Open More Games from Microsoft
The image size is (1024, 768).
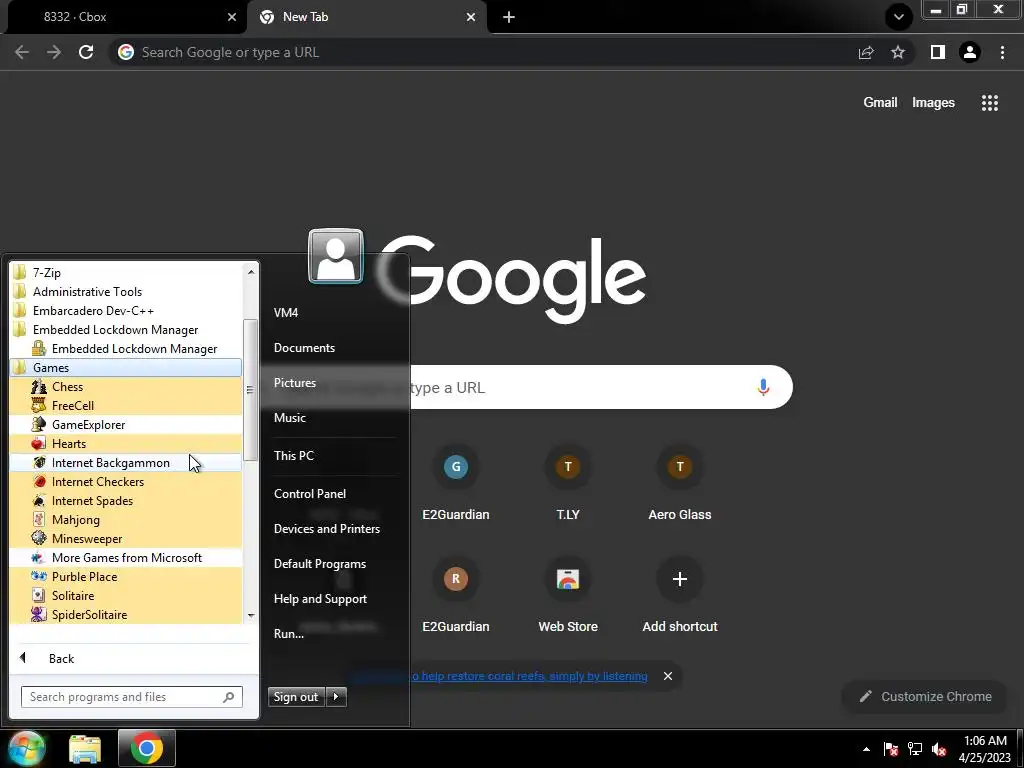click(126, 557)
